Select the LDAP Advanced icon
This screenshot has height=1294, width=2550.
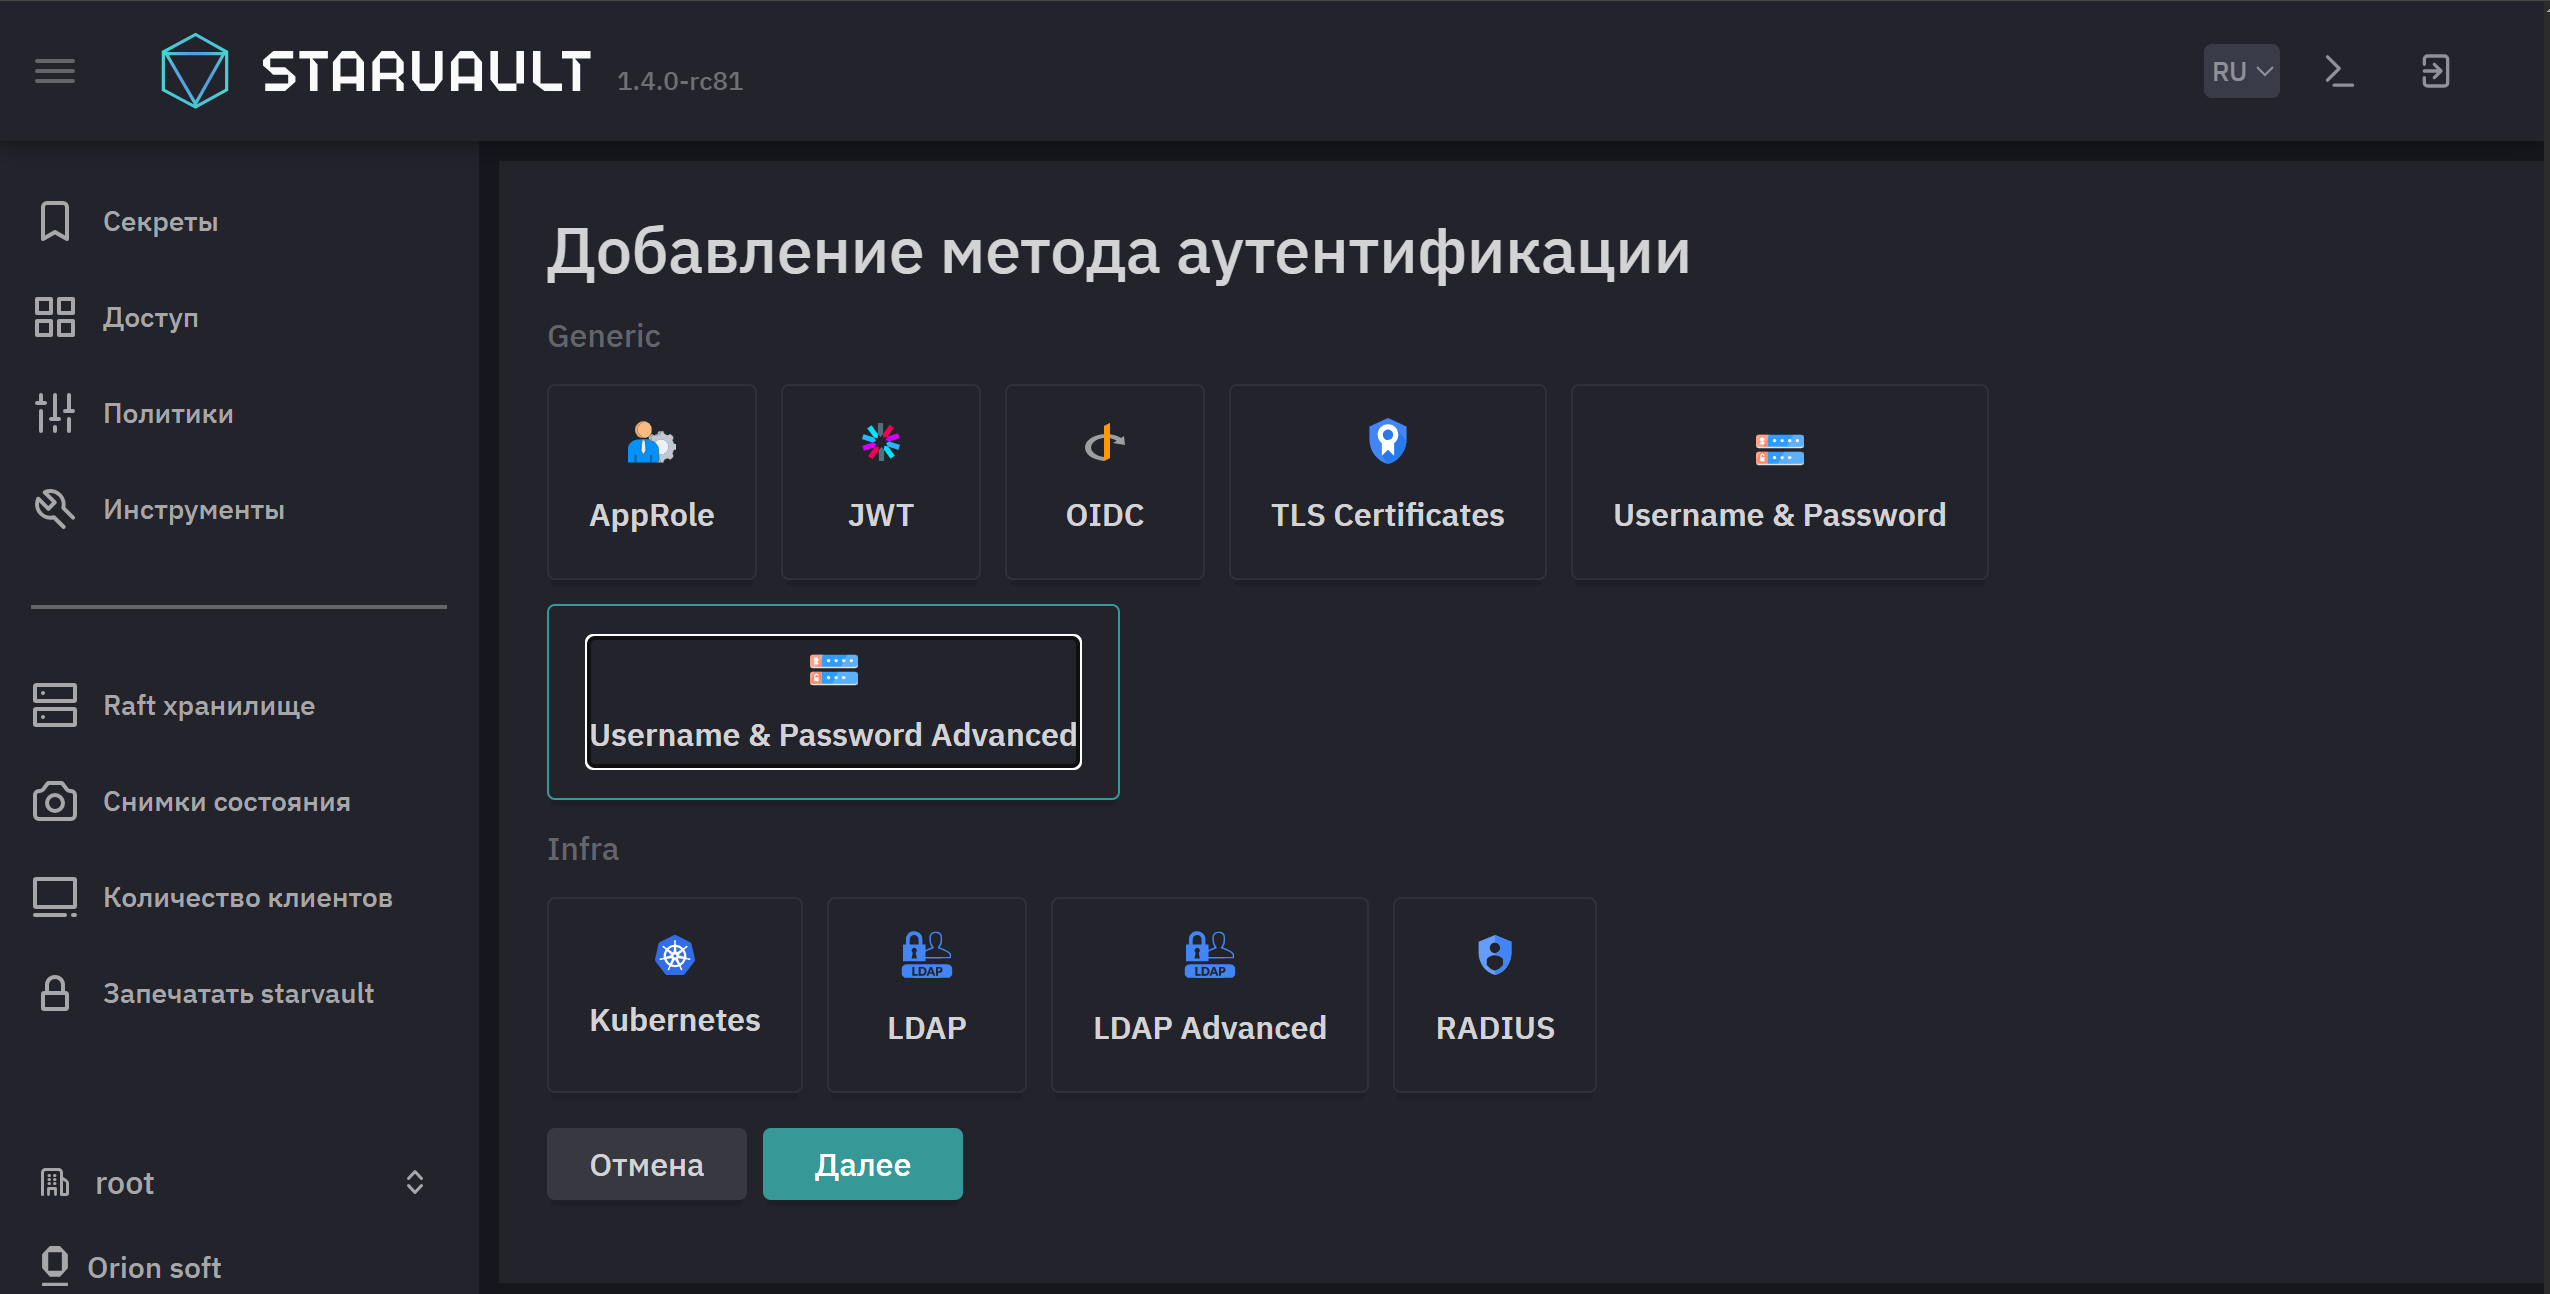[1210, 954]
